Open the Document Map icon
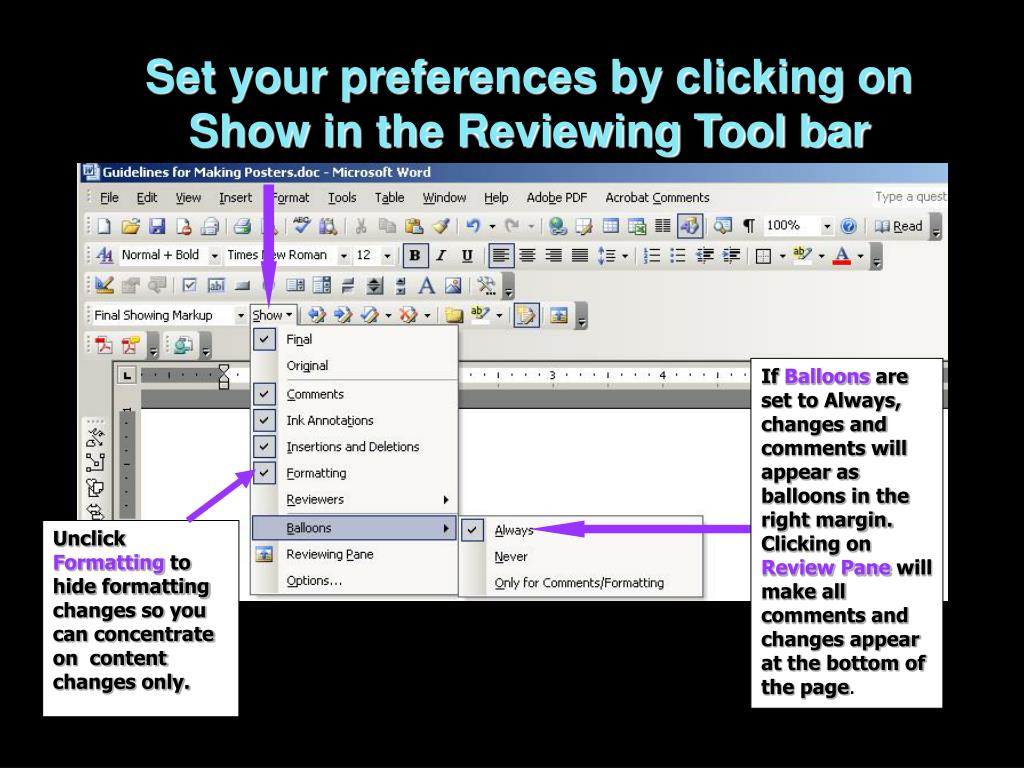This screenshot has width=1024, height=768. click(x=722, y=227)
